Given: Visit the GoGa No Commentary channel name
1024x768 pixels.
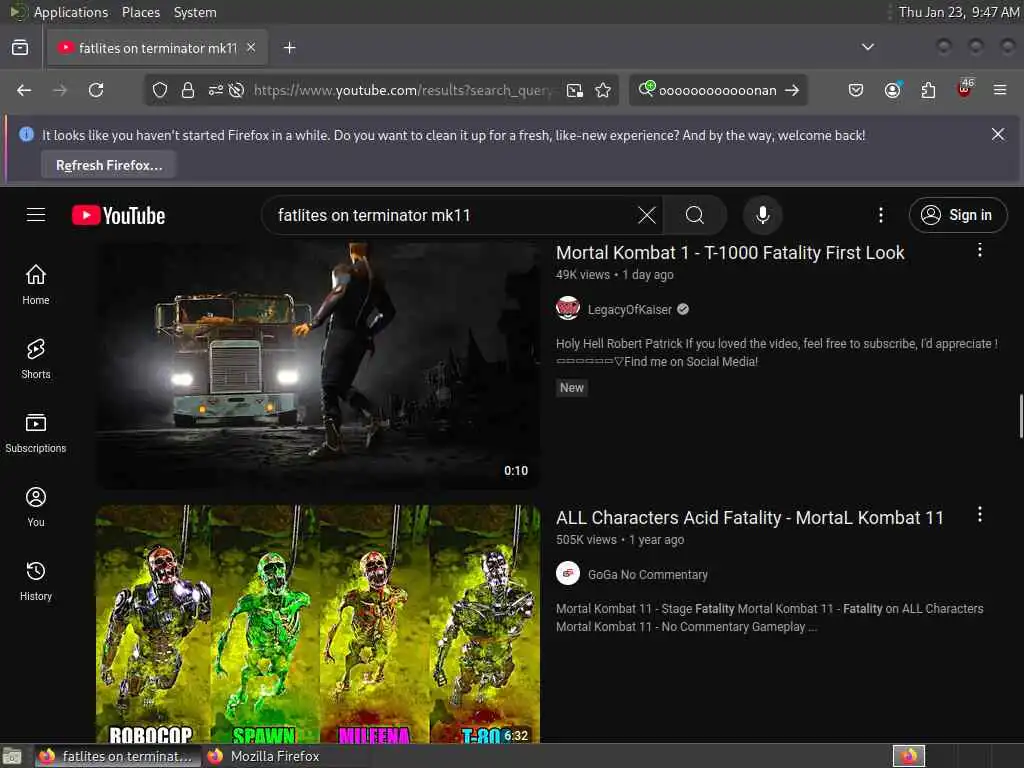Looking at the screenshot, I should (647, 575).
